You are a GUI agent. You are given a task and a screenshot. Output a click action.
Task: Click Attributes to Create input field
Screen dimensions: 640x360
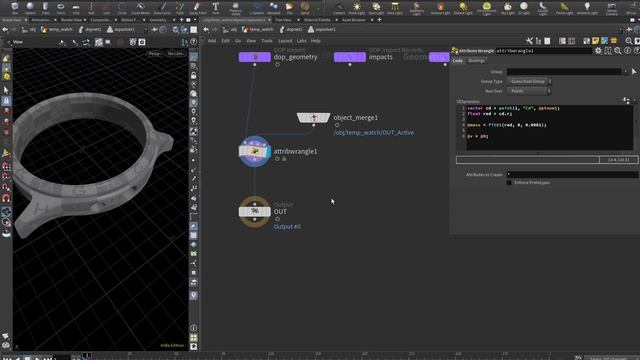tap(572, 174)
